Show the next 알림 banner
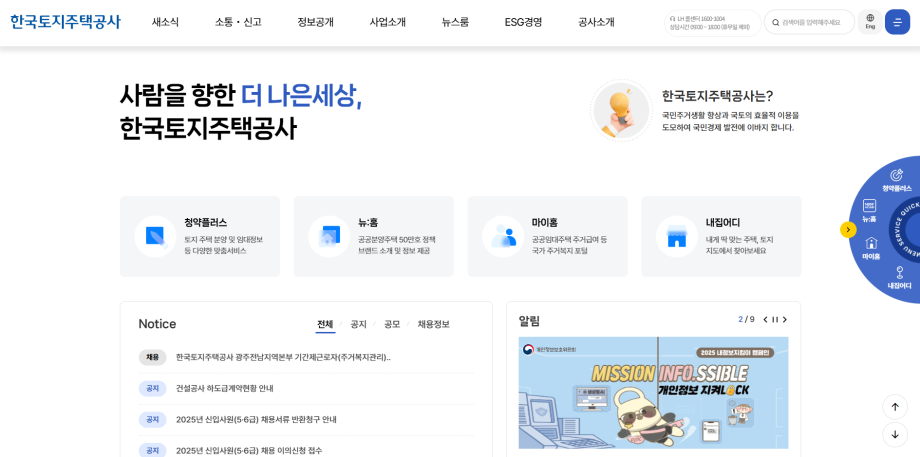The image size is (920, 457). (x=785, y=320)
